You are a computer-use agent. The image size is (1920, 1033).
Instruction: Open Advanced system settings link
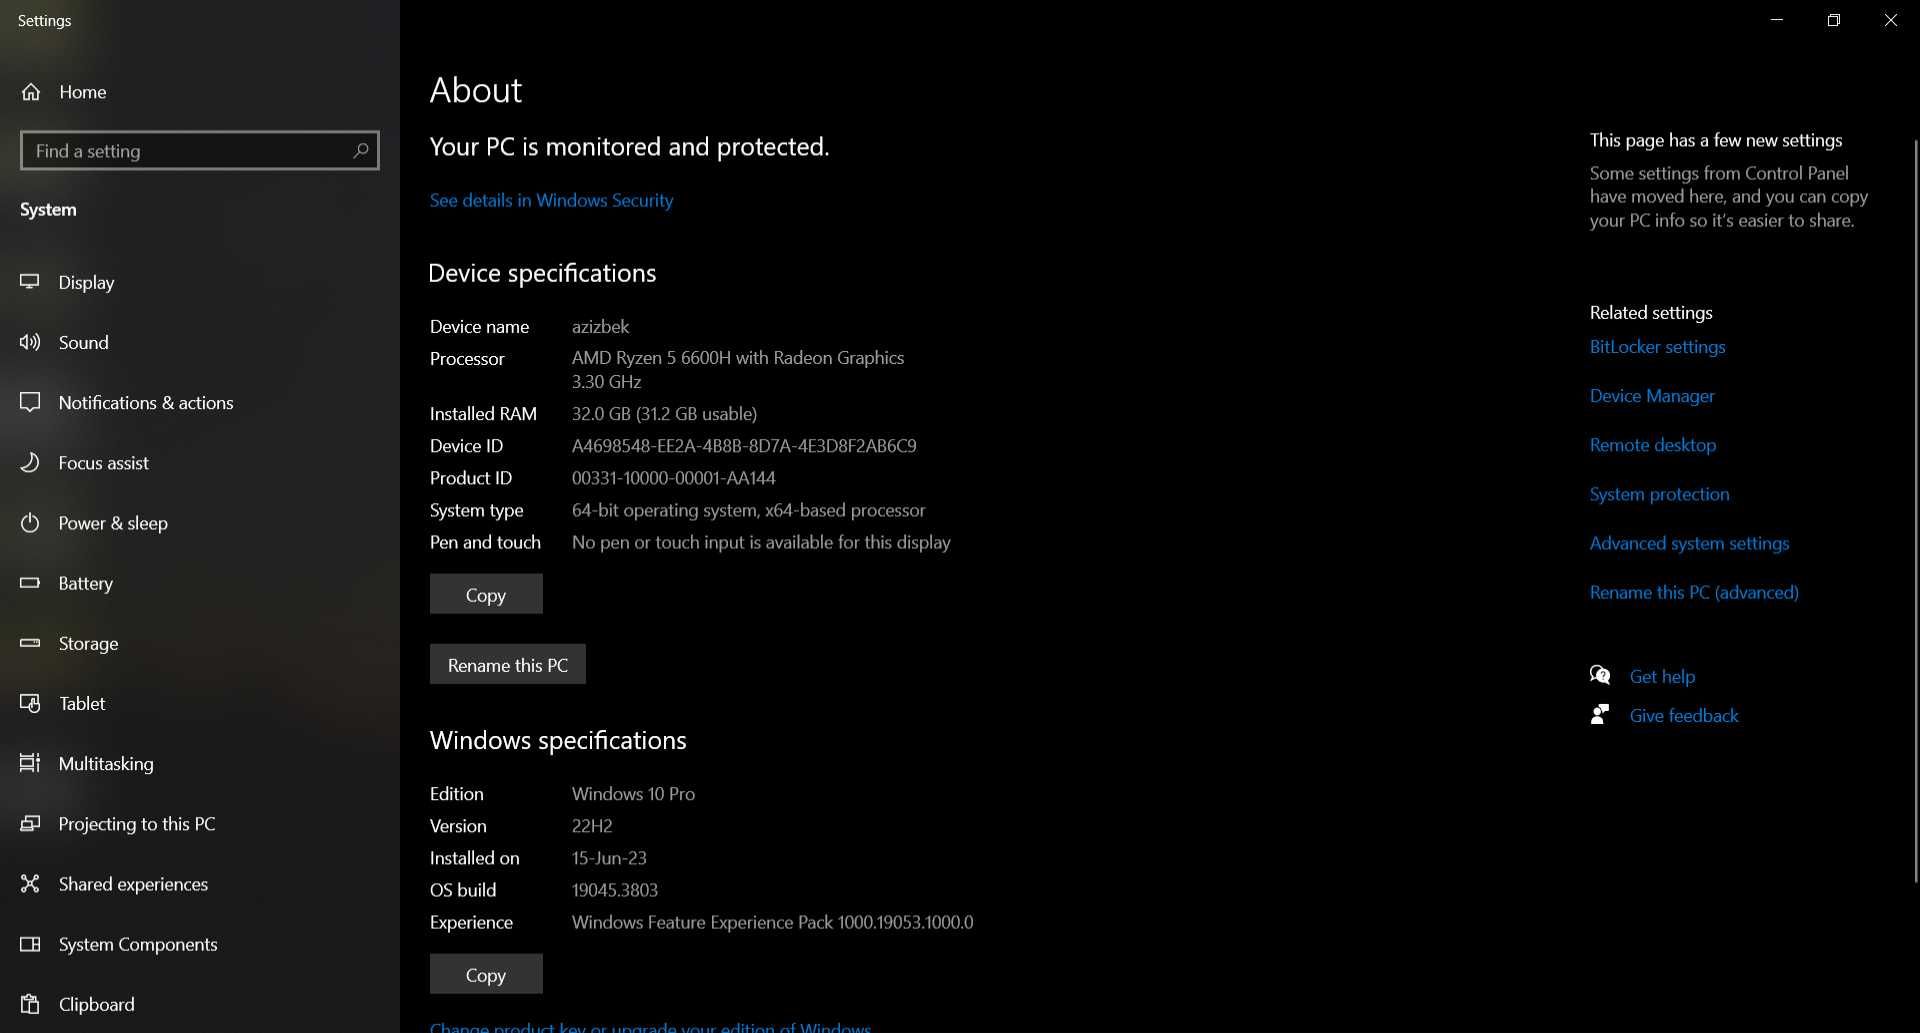coord(1689,543)
